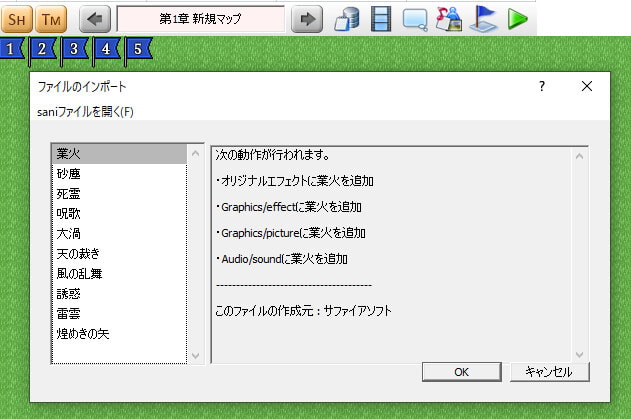Confirm import with OK button
The image size is (631, 419).
462,372
